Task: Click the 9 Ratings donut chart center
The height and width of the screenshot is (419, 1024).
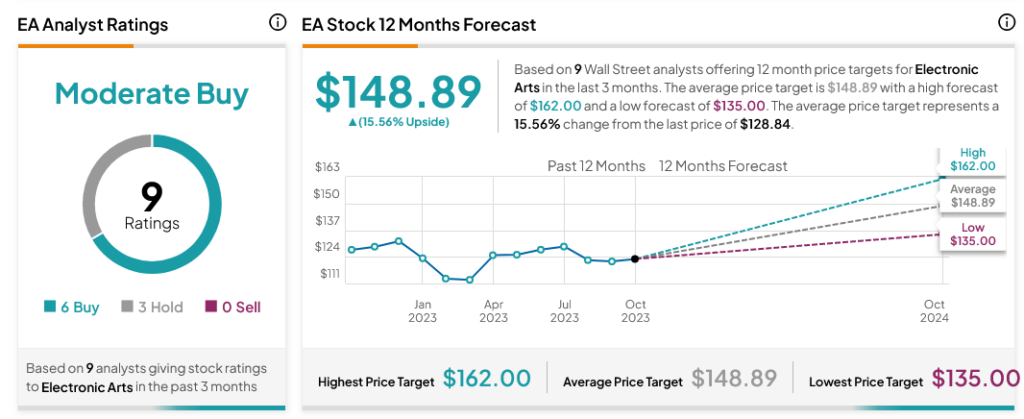Action: [x=151, y=206]
